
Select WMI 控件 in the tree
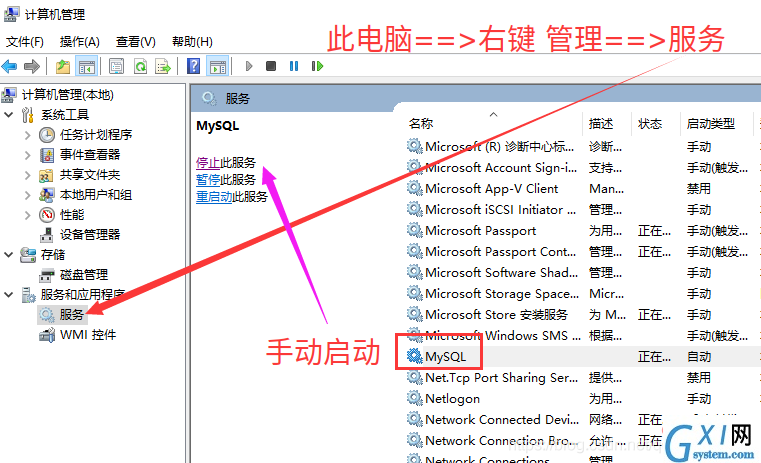[x=88, y=335]
